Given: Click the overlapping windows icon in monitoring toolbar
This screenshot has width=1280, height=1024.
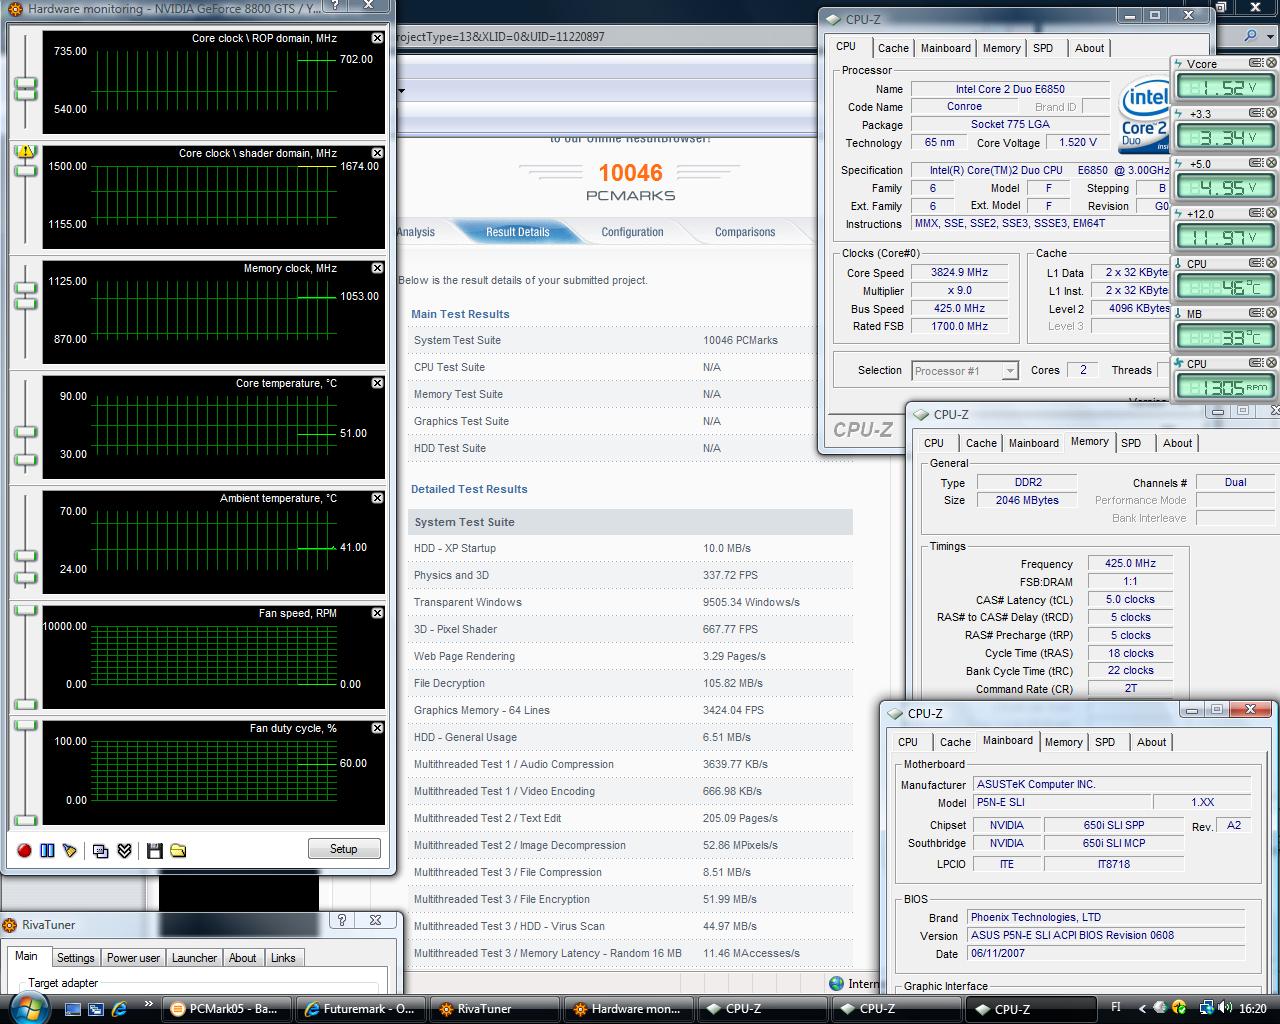Looking at the screenshot, I should tap(100, 851).
